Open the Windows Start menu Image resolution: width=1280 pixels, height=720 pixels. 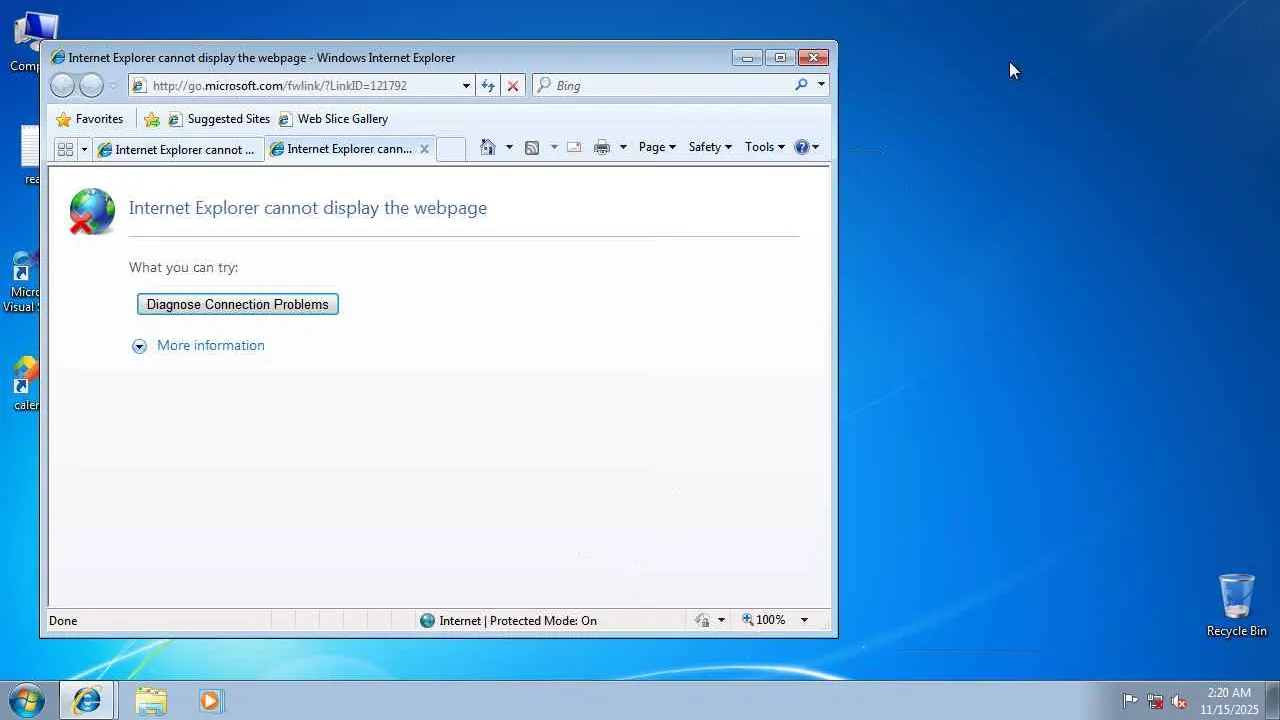(27, 700)
